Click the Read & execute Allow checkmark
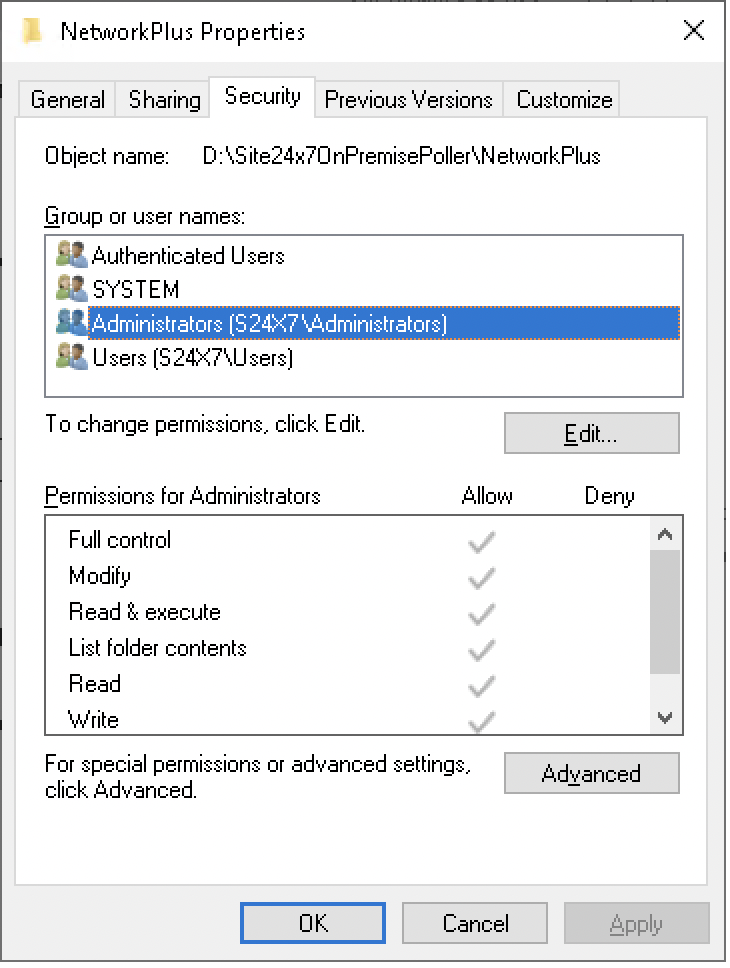 (x=482, y=613)
